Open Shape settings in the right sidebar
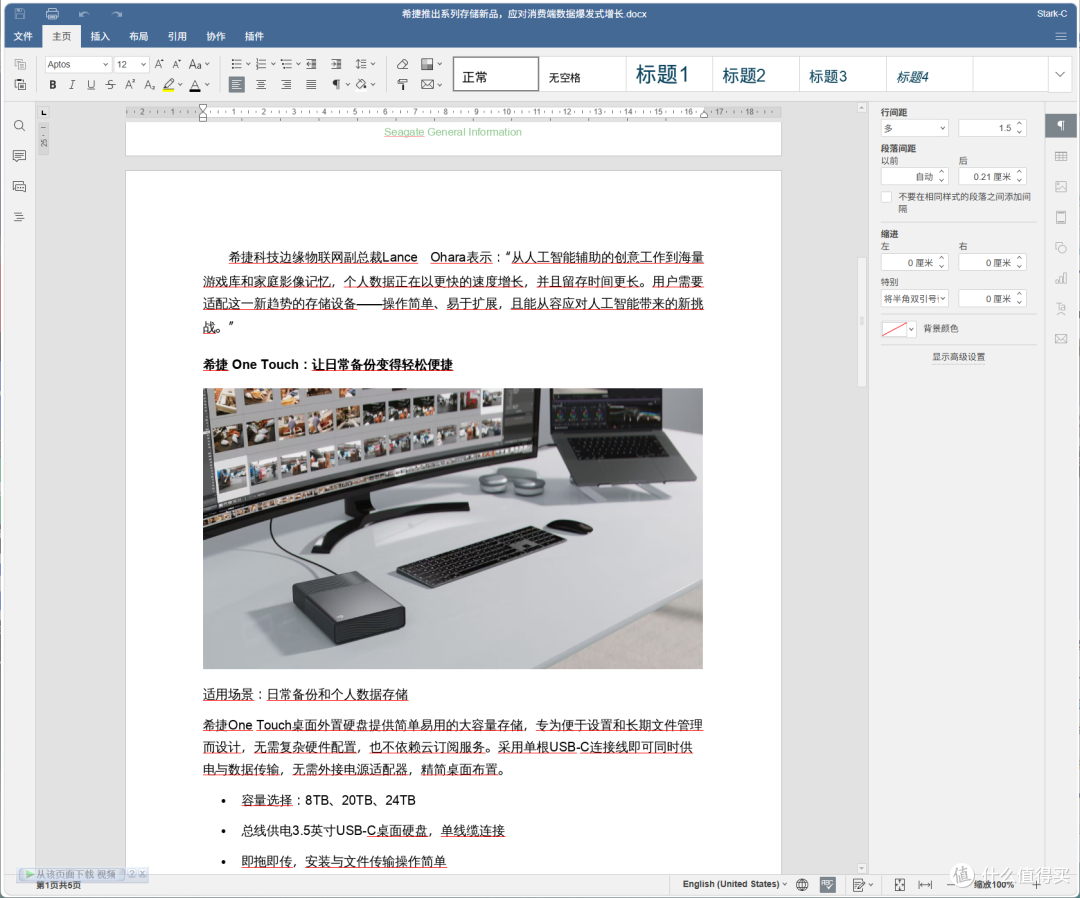The width and height of the screenshot is (1080, 898). pos(1061,248)
